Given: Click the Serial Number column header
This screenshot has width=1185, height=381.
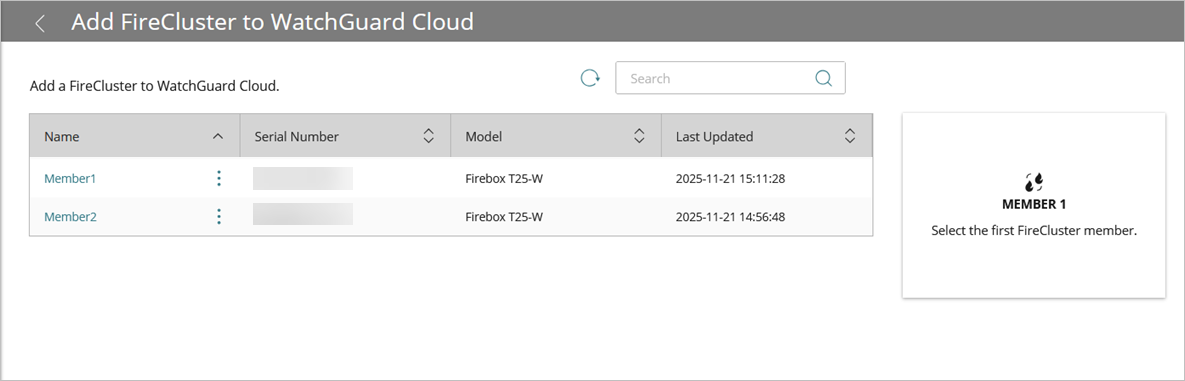Looking at the screenshot, I should click(x=345, y=136).
